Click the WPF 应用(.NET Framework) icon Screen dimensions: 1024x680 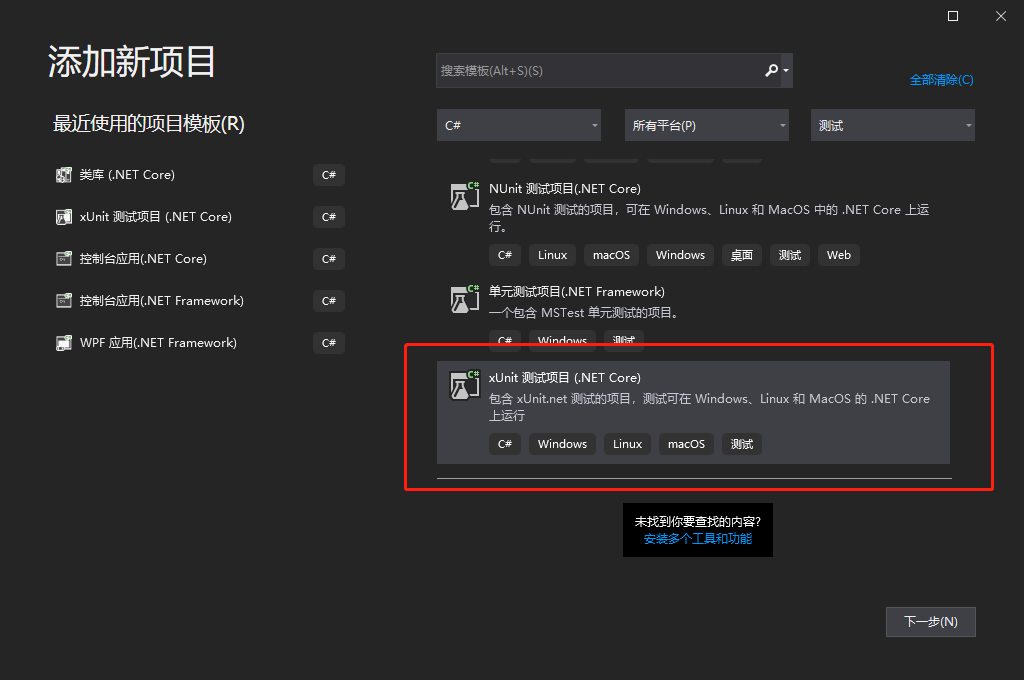tap(63, 342)
